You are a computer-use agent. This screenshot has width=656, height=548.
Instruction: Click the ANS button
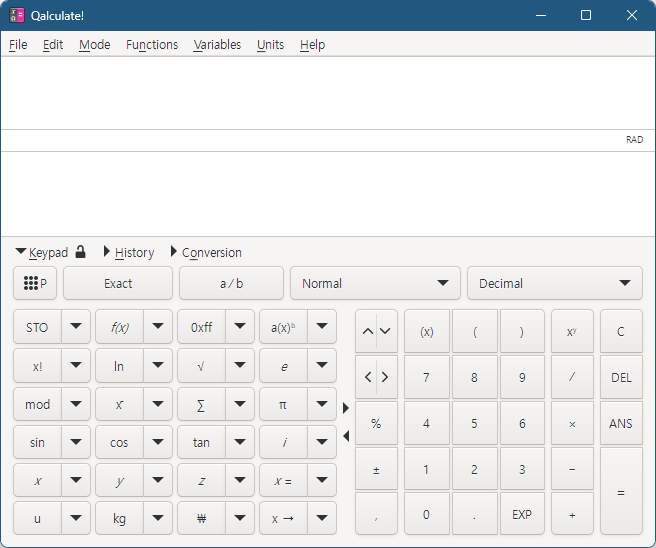pos(621,423)
